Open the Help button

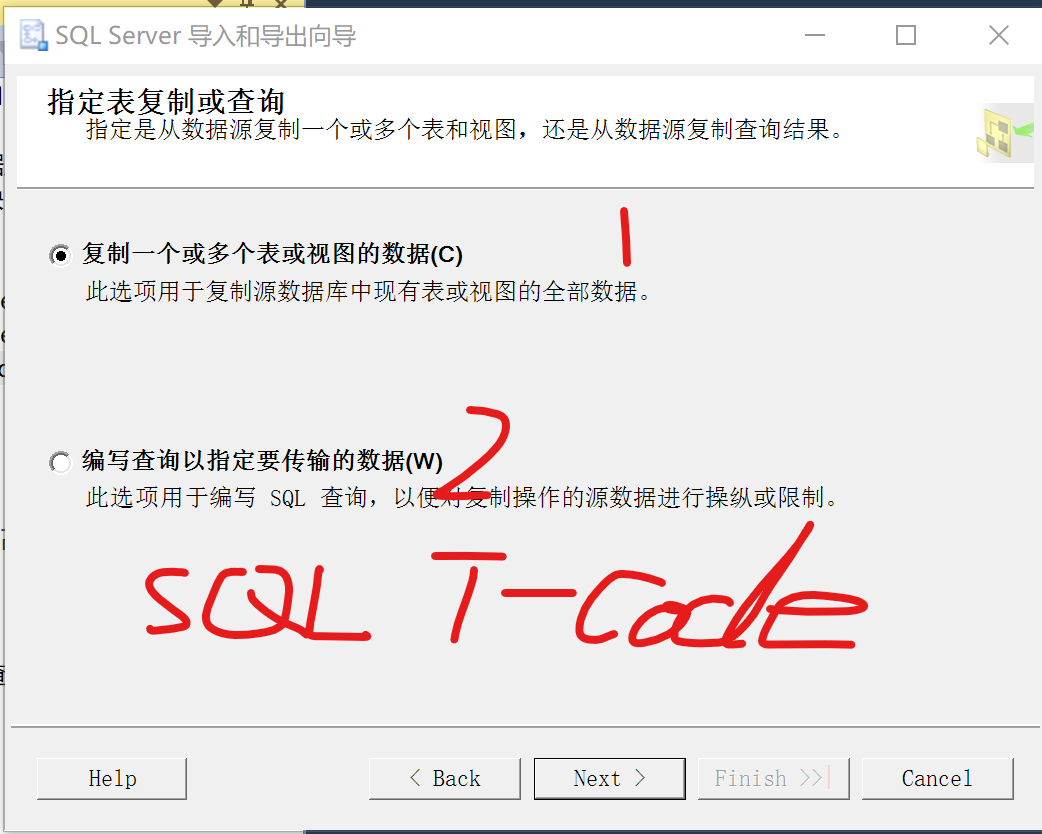[x=112, y=778]
